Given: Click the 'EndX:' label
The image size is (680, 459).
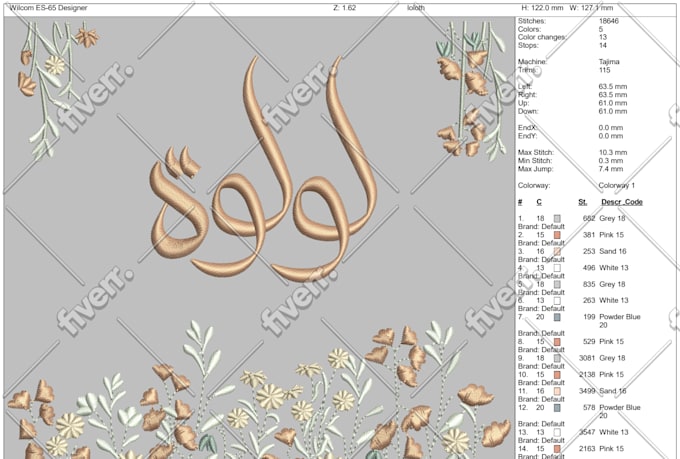Looking at the screenshot, I should click(x=527, y=128).
